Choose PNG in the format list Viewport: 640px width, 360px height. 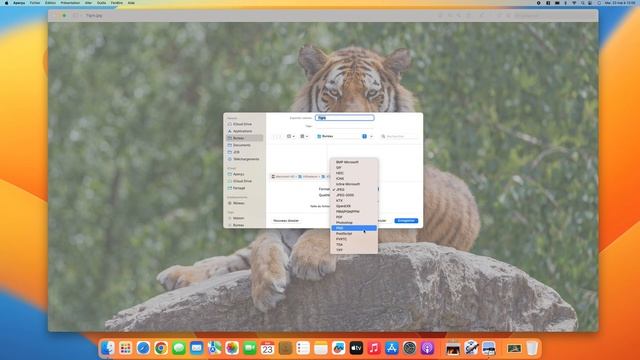pos(354,228)
